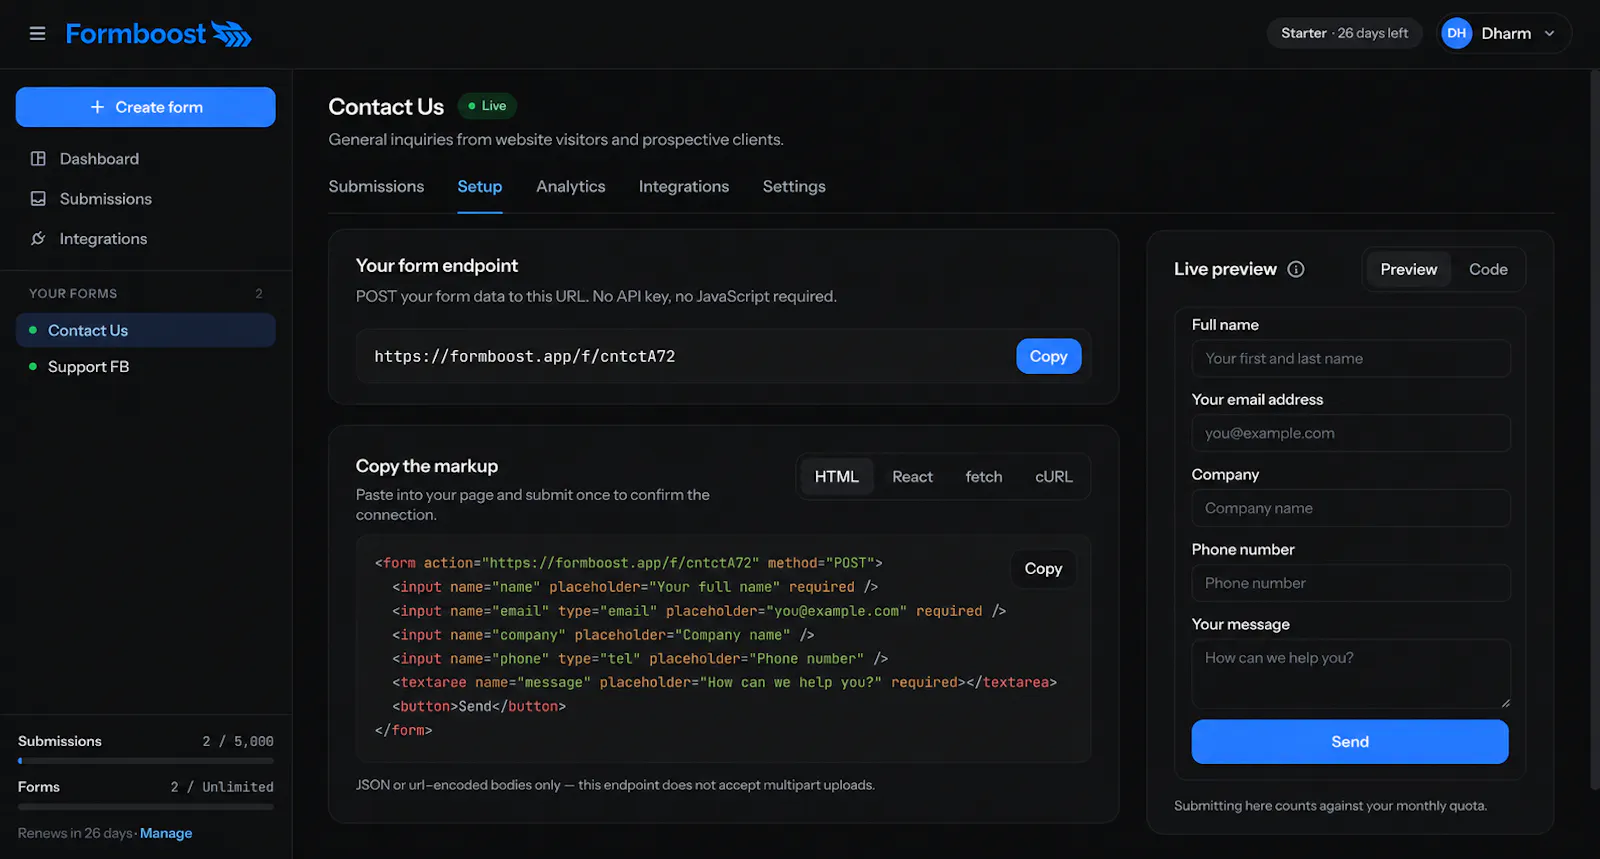Click the DH avatar icon
Viewport: 1600px width, 859px height.
pyautogui.click(x=1456, y=33)
